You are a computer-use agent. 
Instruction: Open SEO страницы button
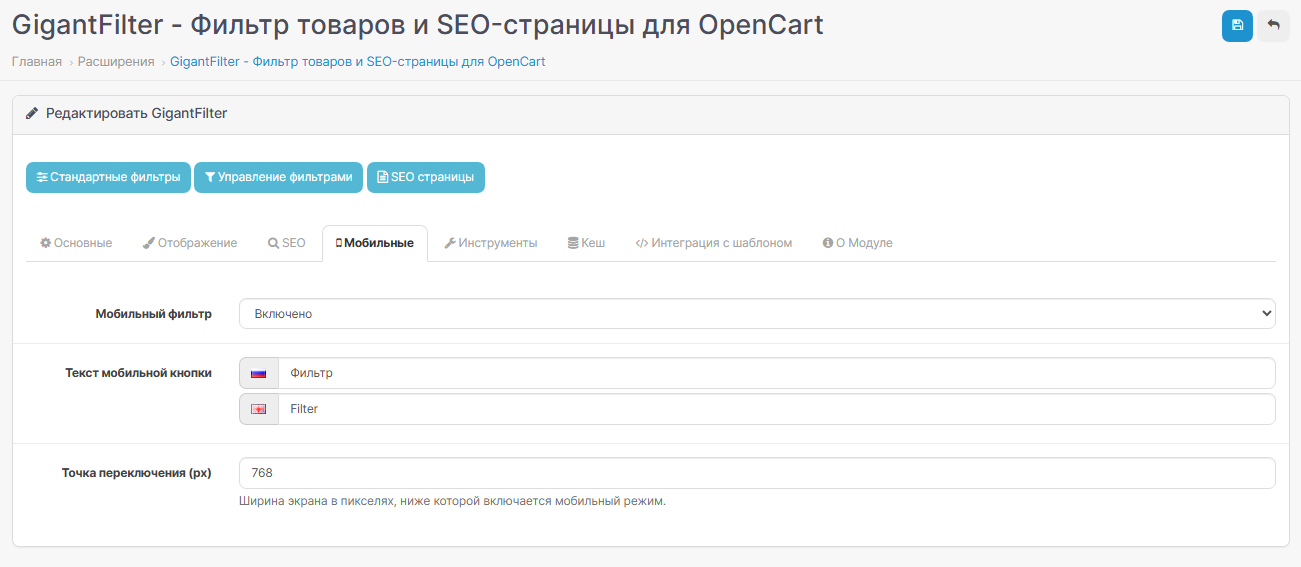tap(426, 177)
